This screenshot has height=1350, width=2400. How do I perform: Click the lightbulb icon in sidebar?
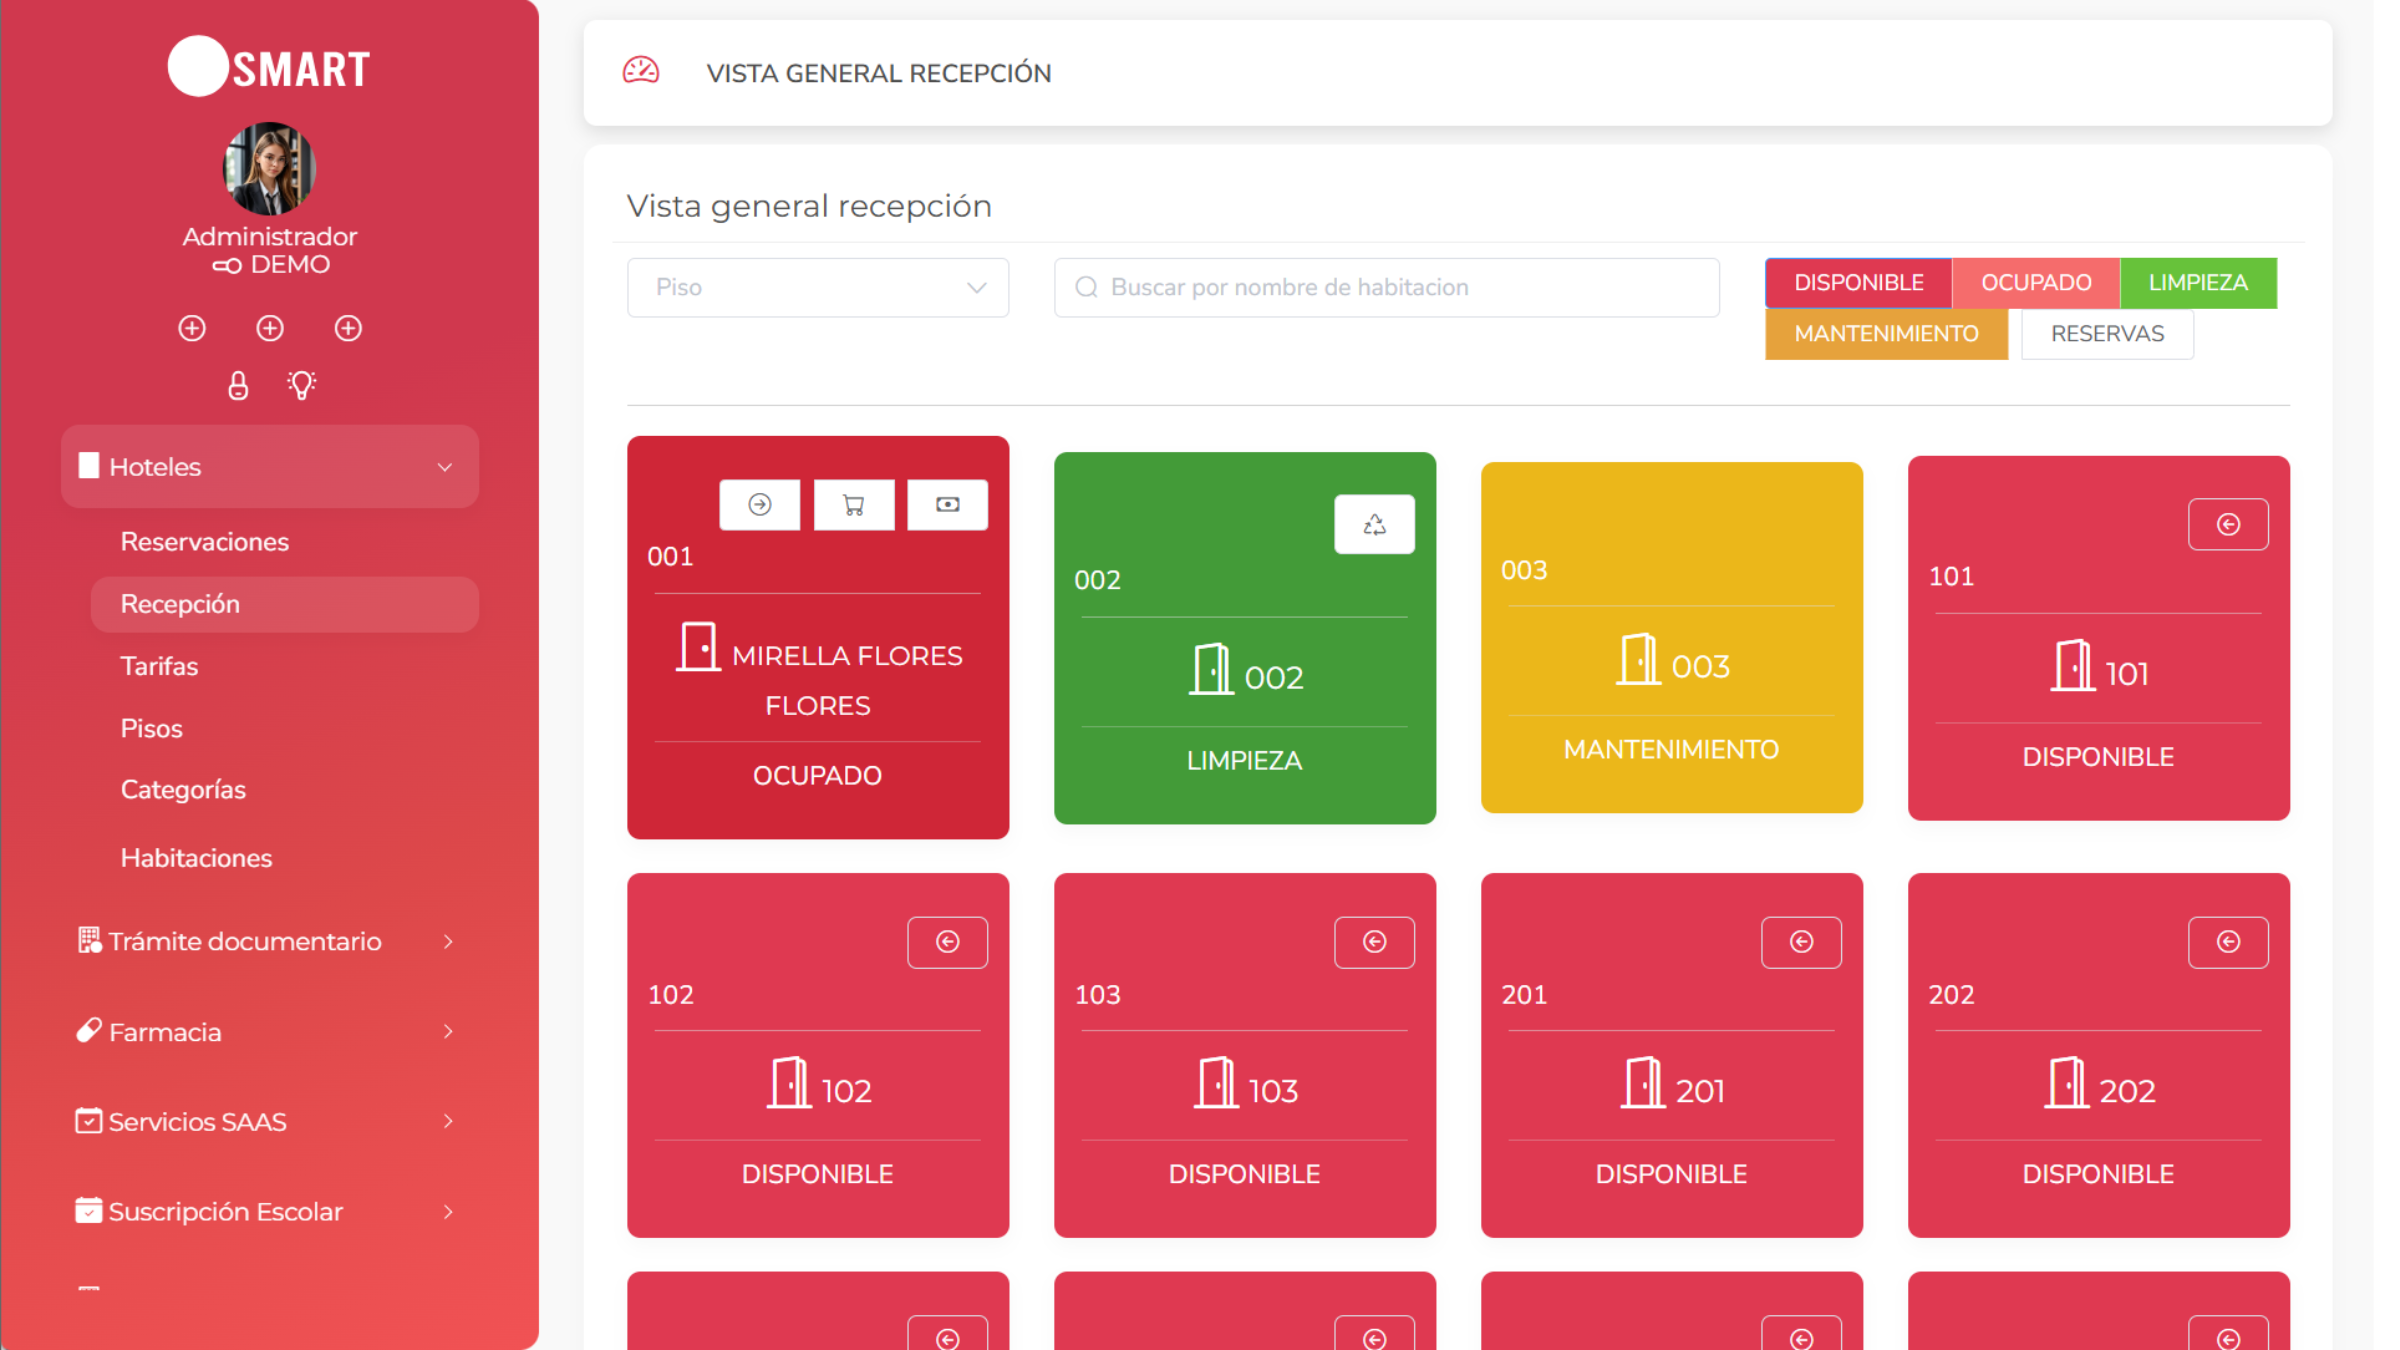pos(301,385)
